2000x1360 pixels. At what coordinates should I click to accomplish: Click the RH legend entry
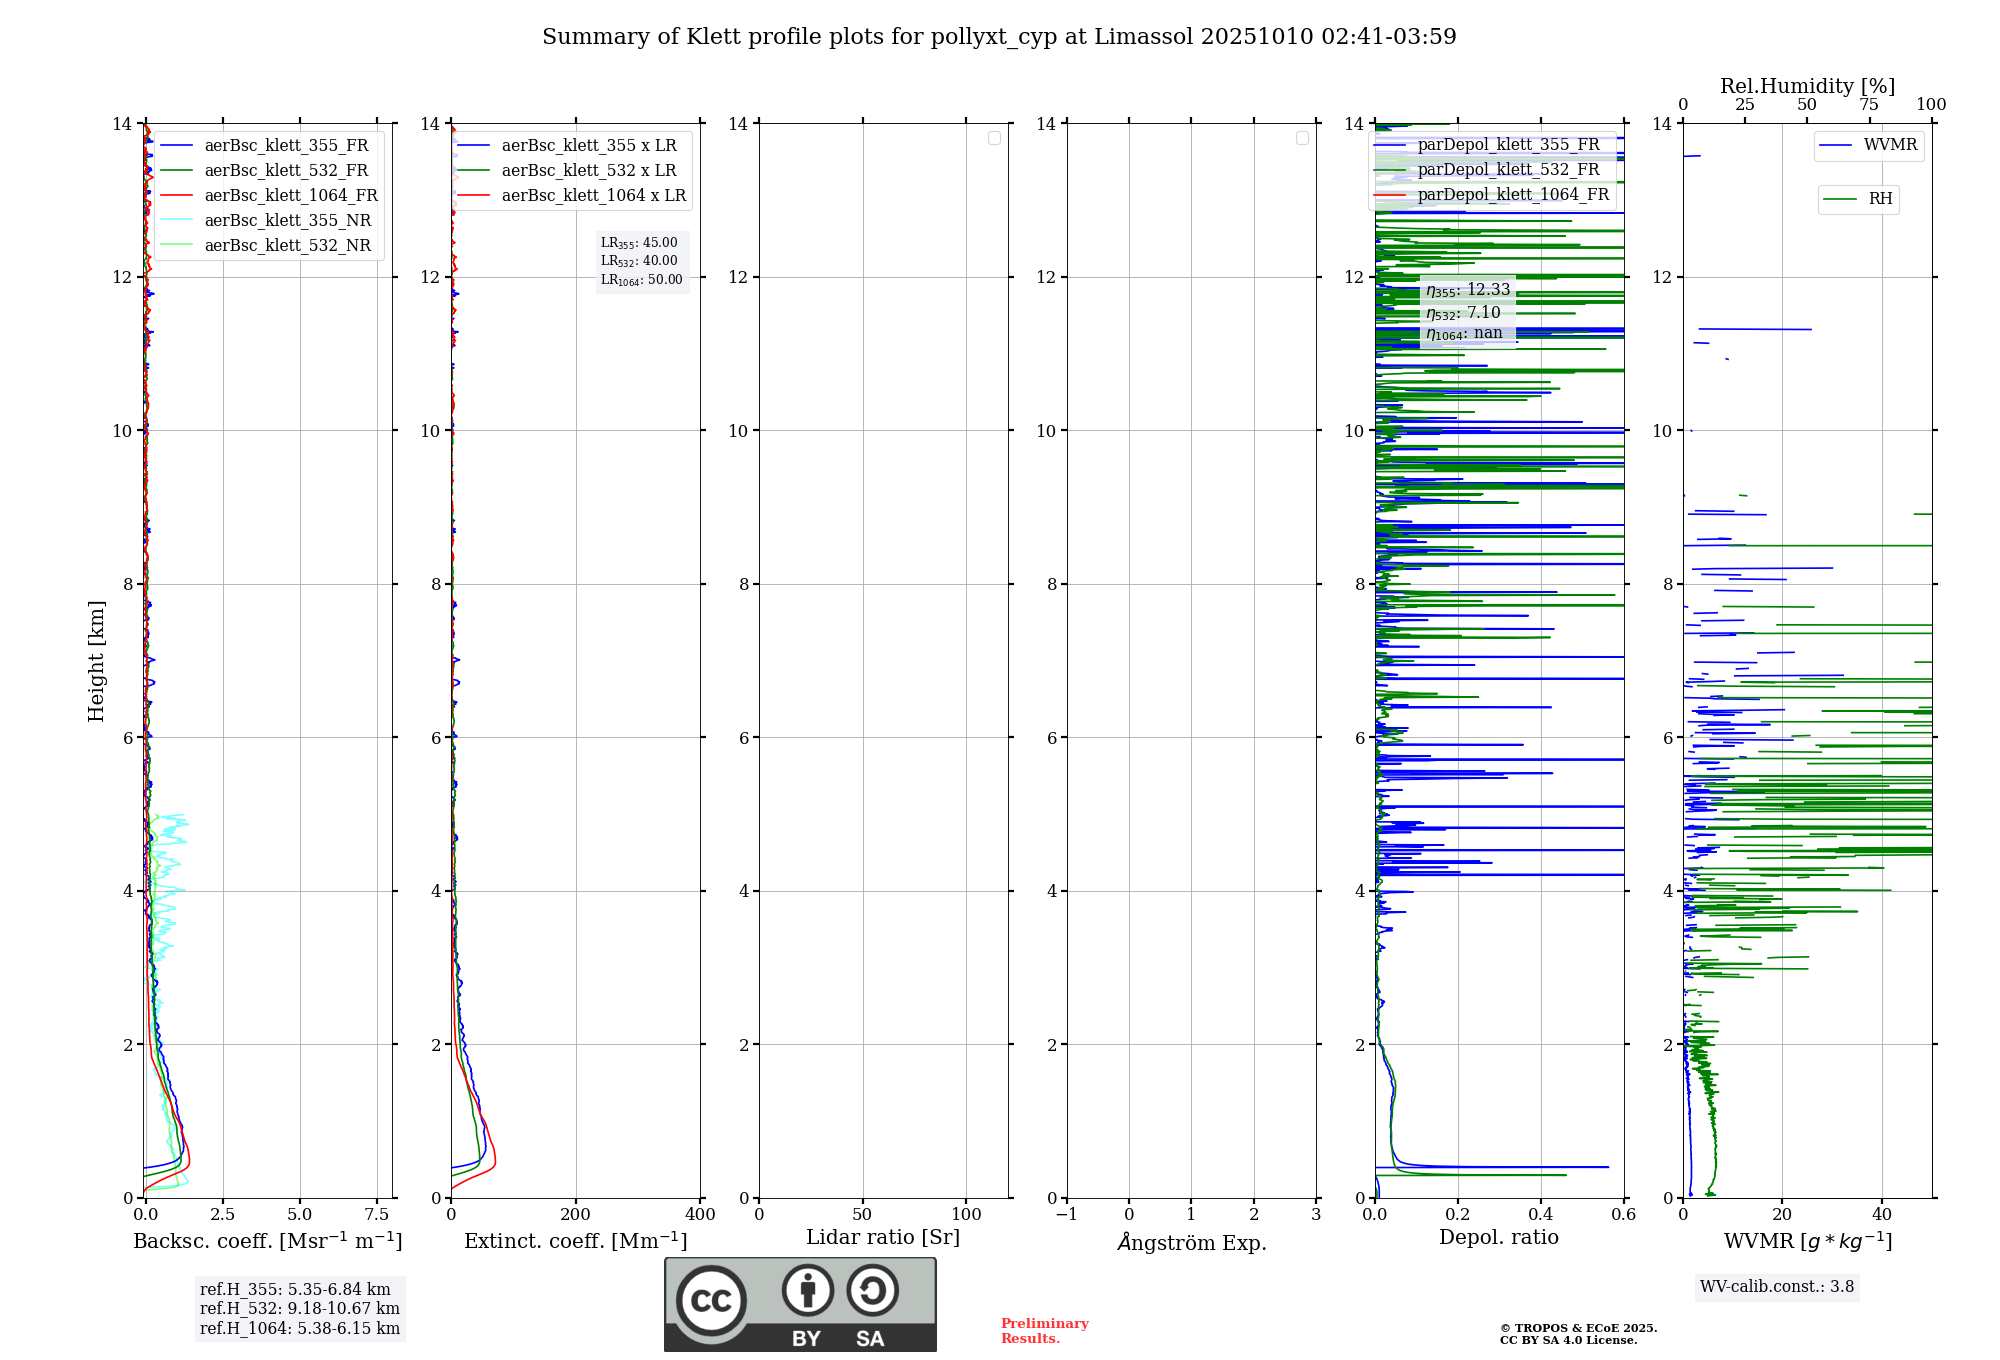(1879, 199)
